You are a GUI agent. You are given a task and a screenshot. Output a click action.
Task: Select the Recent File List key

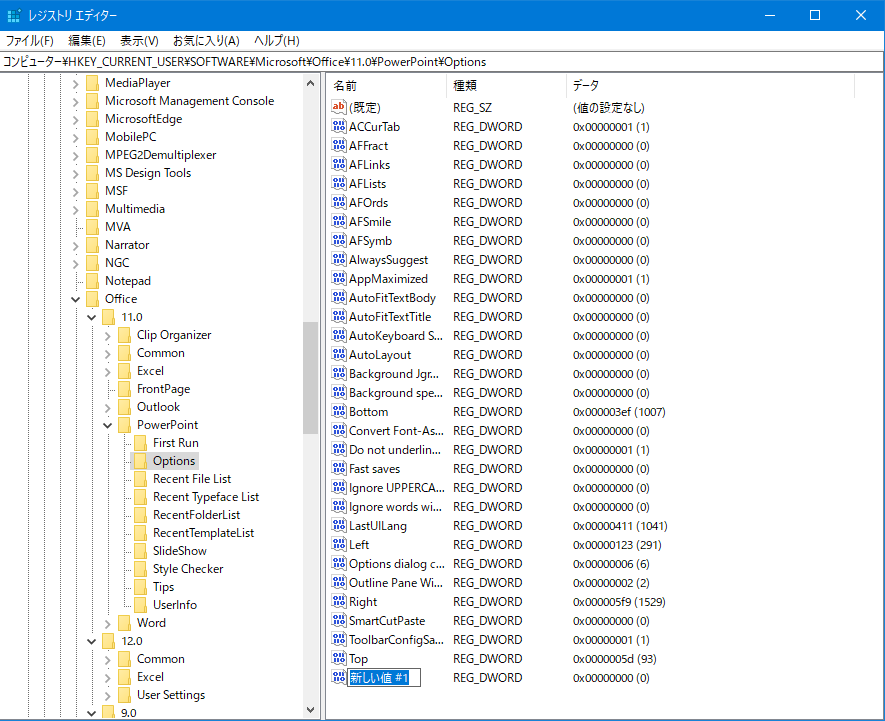point(192,479)
